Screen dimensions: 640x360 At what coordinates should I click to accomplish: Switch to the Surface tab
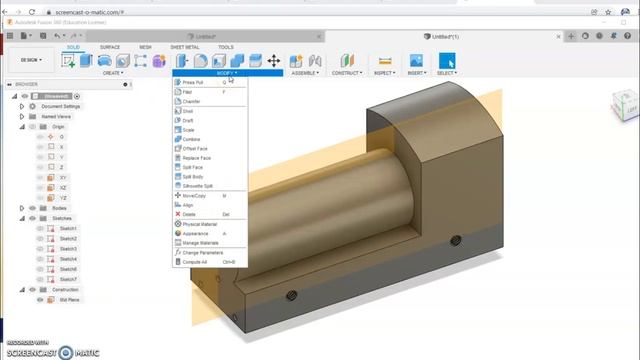(x=110, y=47)
